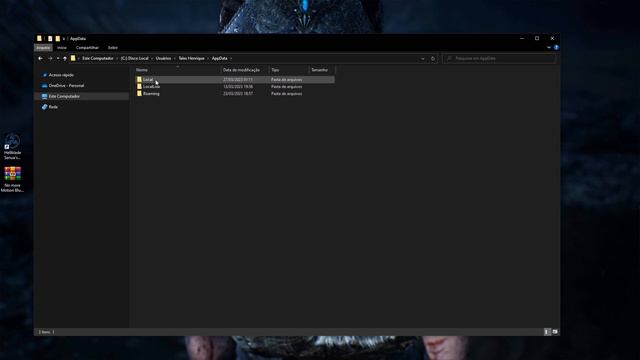Open Acesso rápido in the navigation pane
This screenshot has height=360, width=640.
click(x=61, y=75)
